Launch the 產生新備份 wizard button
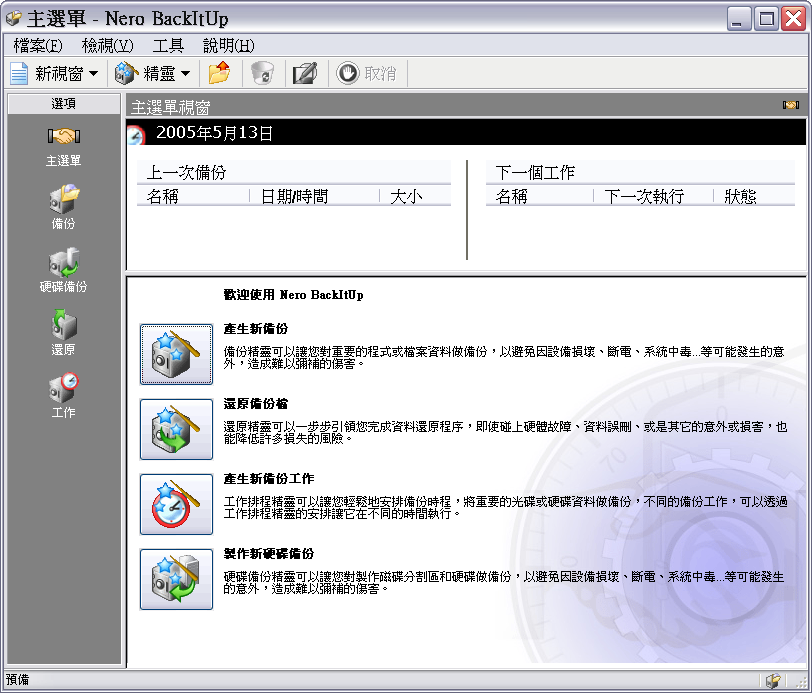Viewport: 812px width, 693px height. (x=176, y=354)
